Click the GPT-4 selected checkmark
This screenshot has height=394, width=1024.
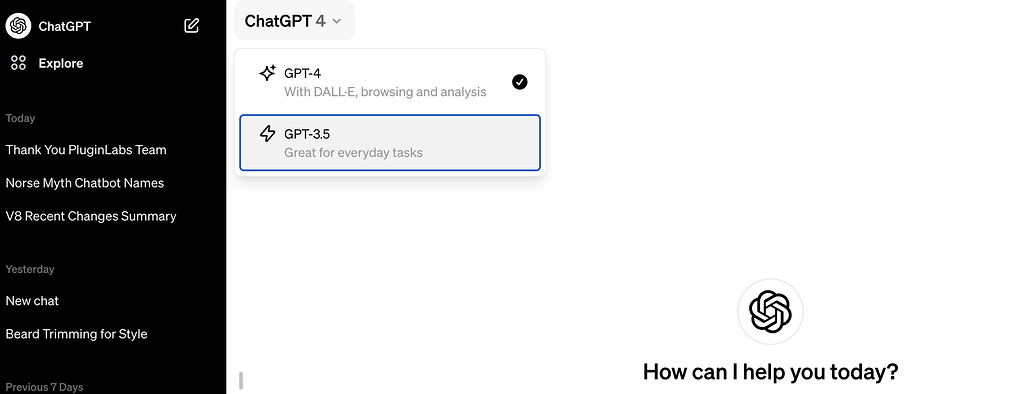pos(520,82)
